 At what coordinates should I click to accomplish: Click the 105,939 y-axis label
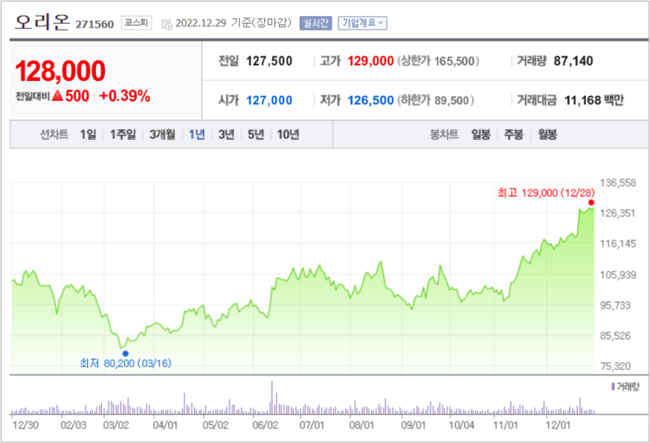(x=618, y=275)
